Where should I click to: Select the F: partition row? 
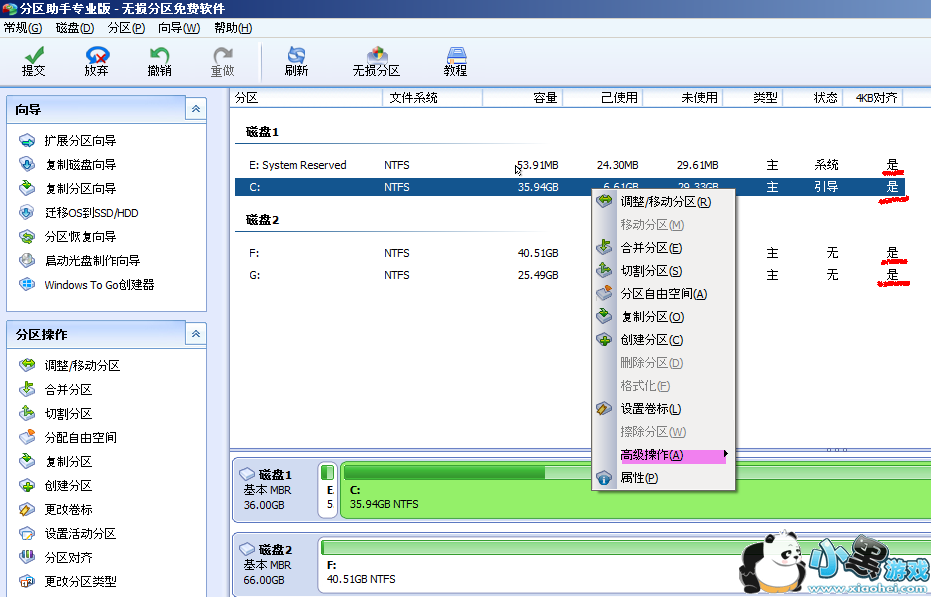(570, 253)
